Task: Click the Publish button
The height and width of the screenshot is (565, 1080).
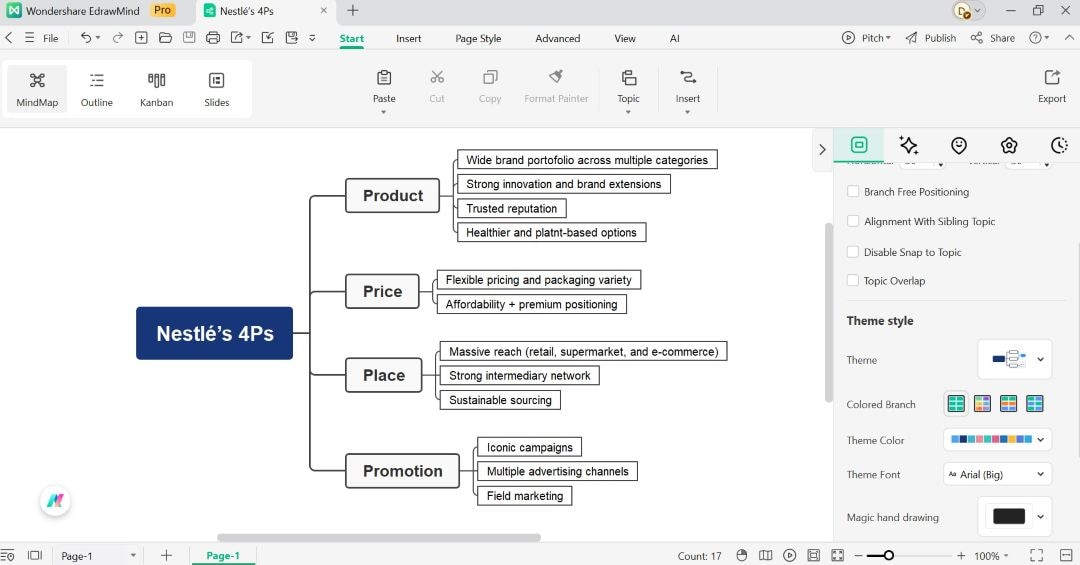Action: click(931, 38)
